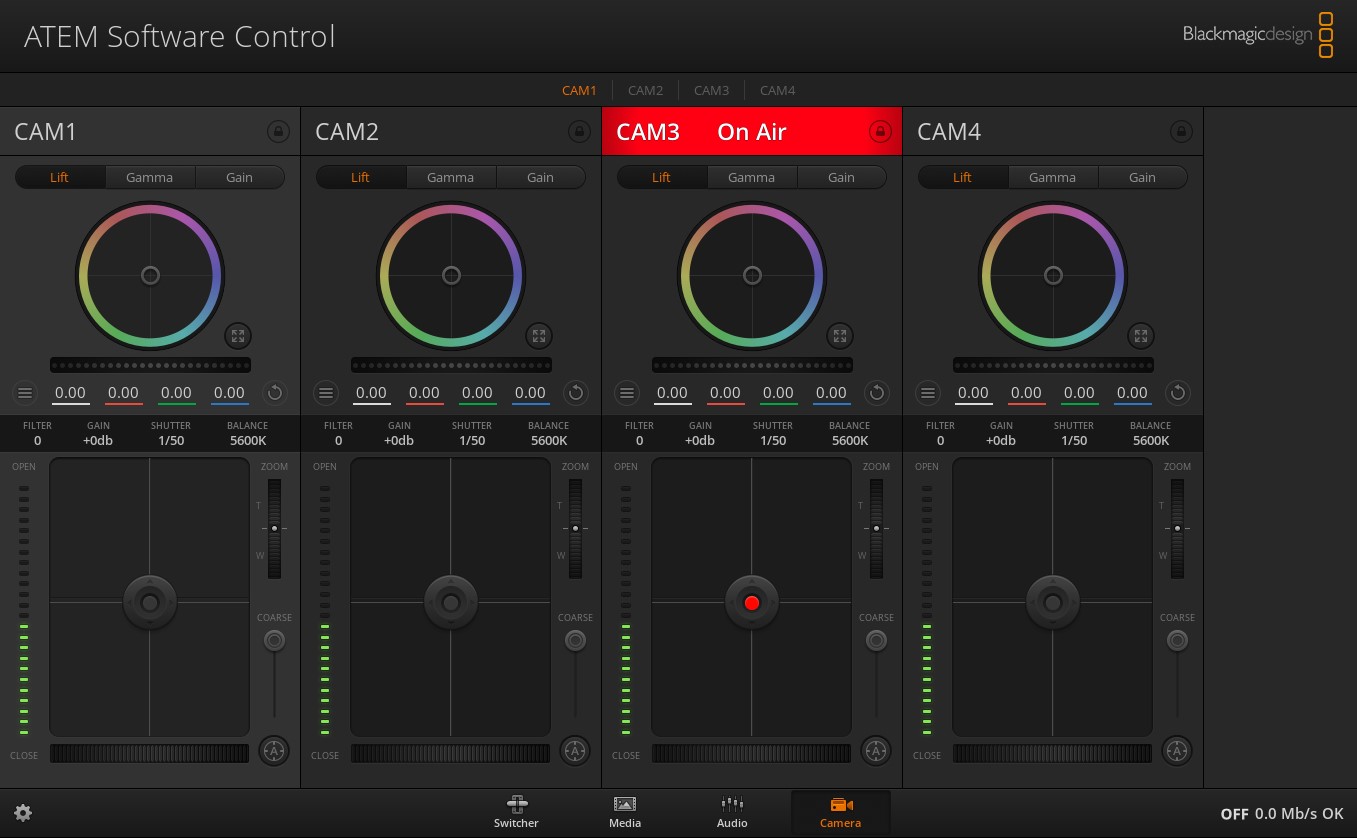The image size is (1357, 838).
Task: Open CAM4 gain +0db setting
Action: (1001, 433)
